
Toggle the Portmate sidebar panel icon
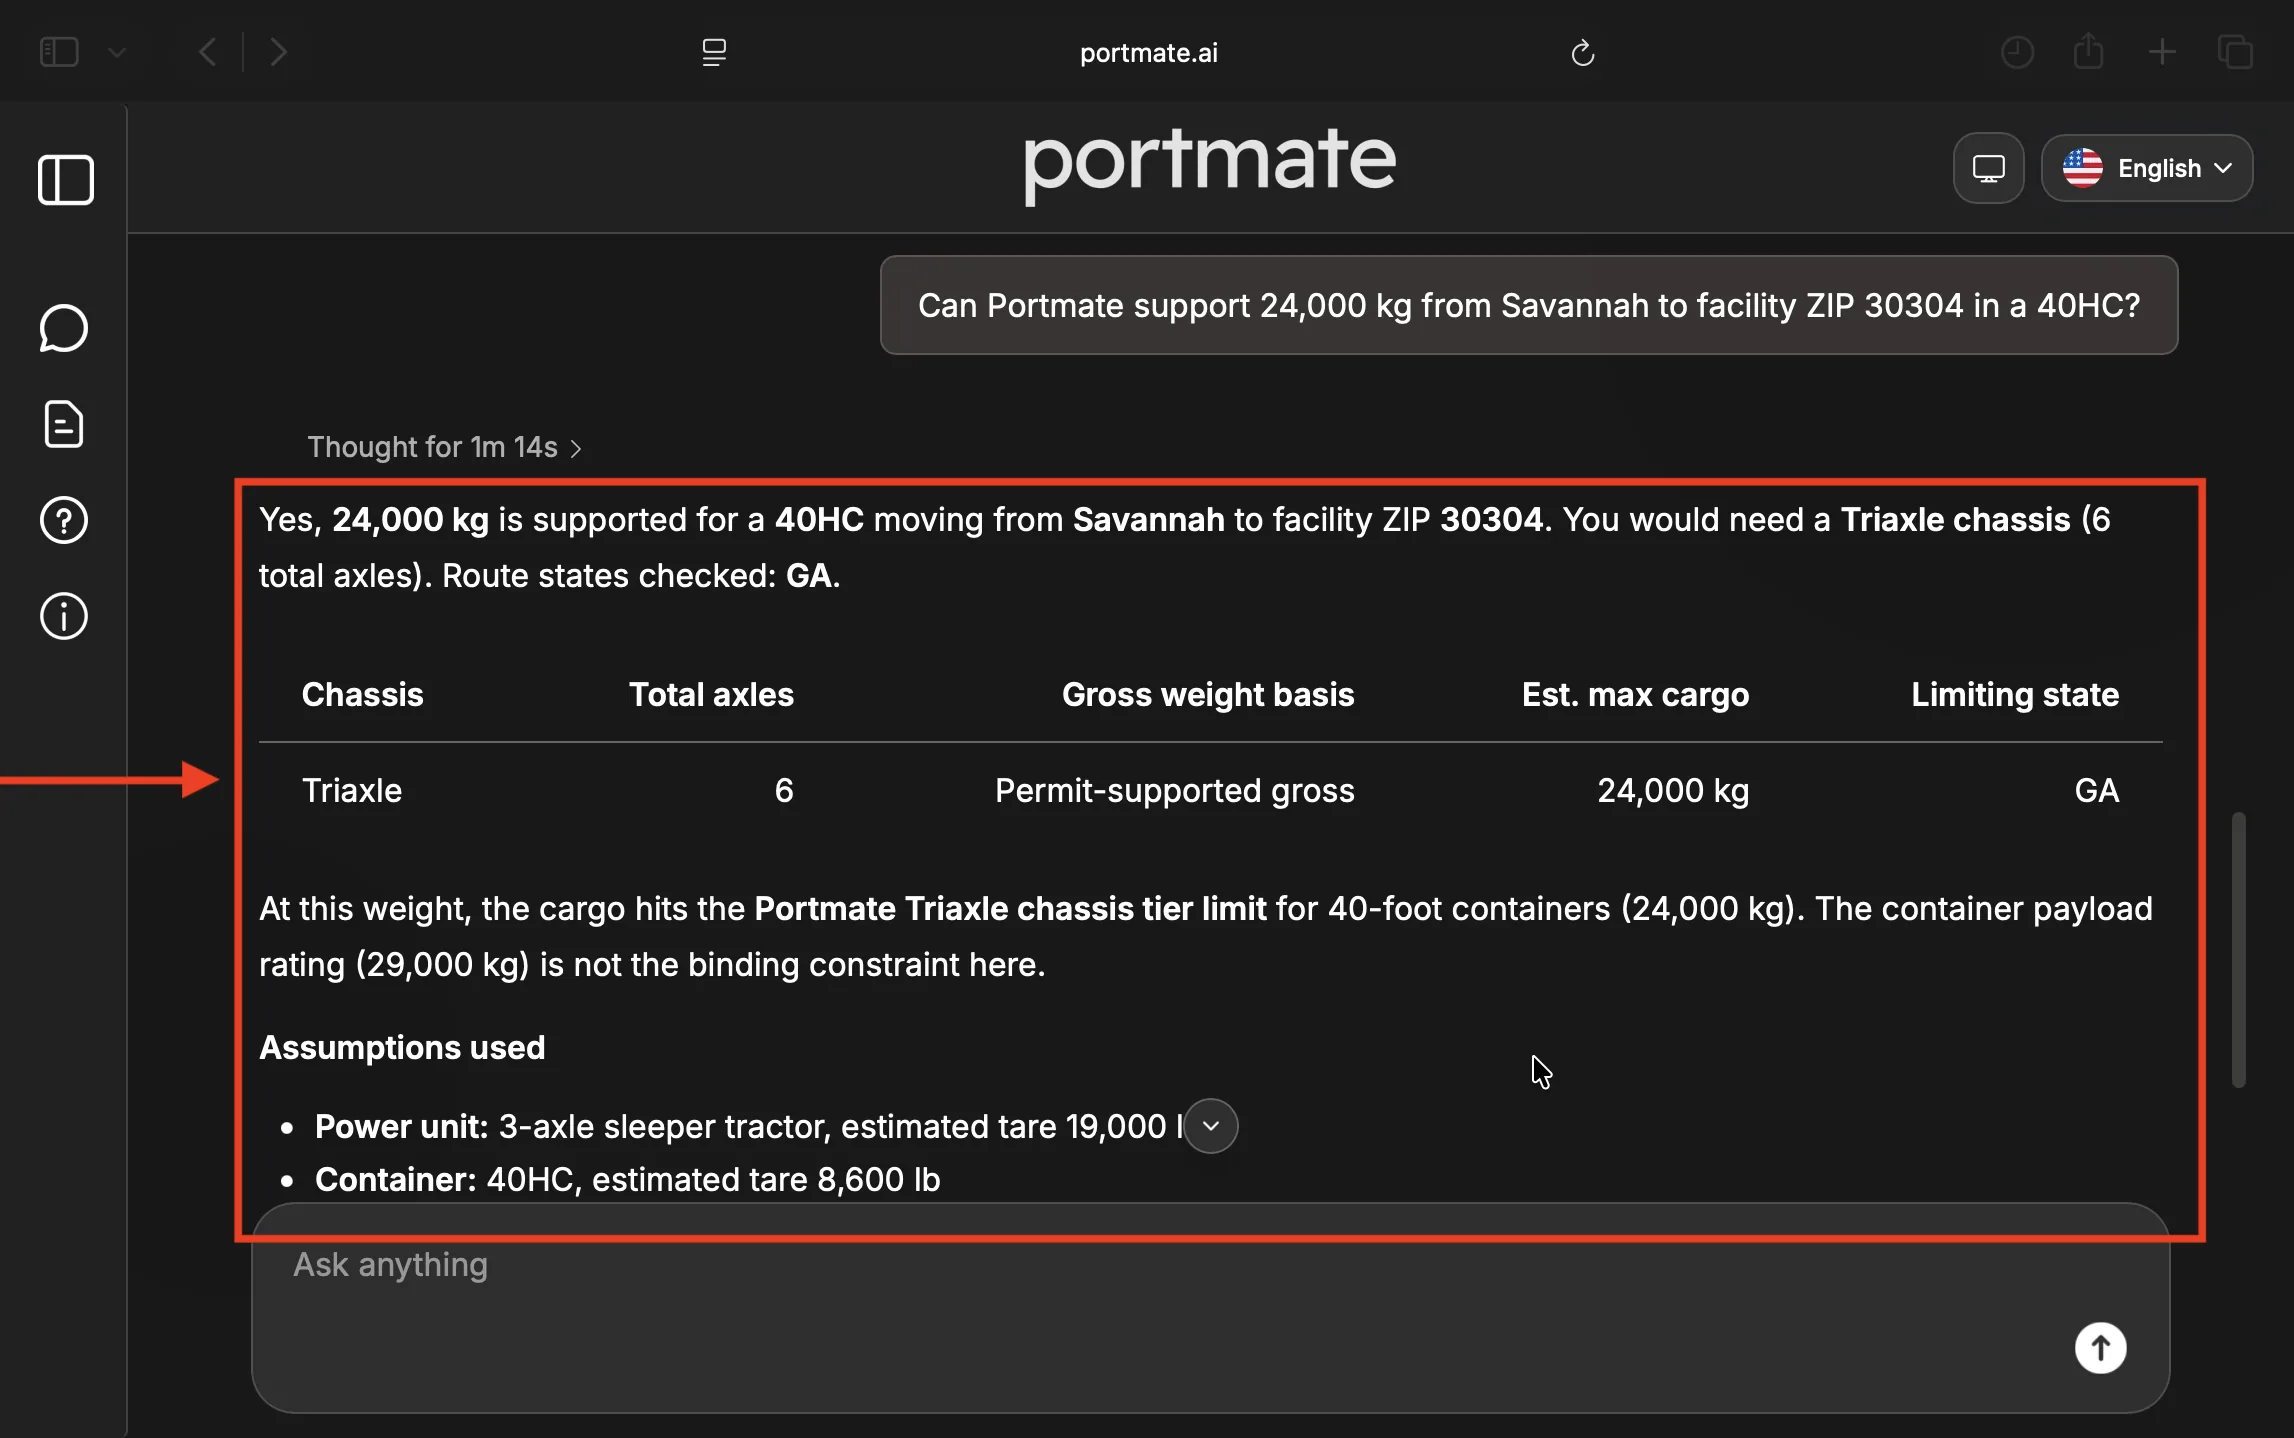[x=66, y=180]
